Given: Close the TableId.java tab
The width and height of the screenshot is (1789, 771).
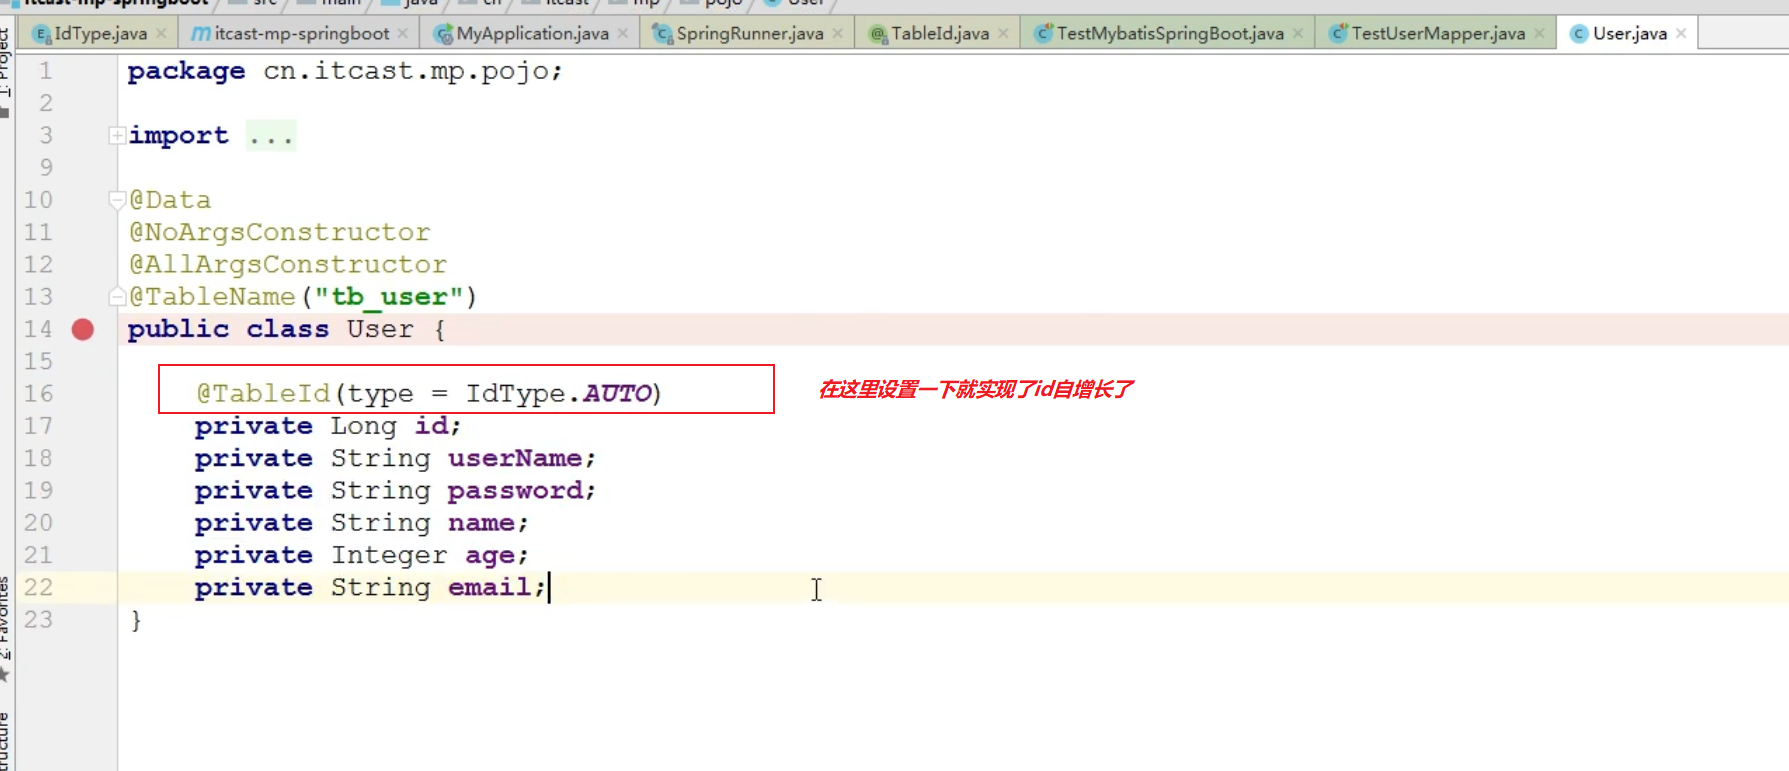Looking at the screenshot, I should (1003, 34).
